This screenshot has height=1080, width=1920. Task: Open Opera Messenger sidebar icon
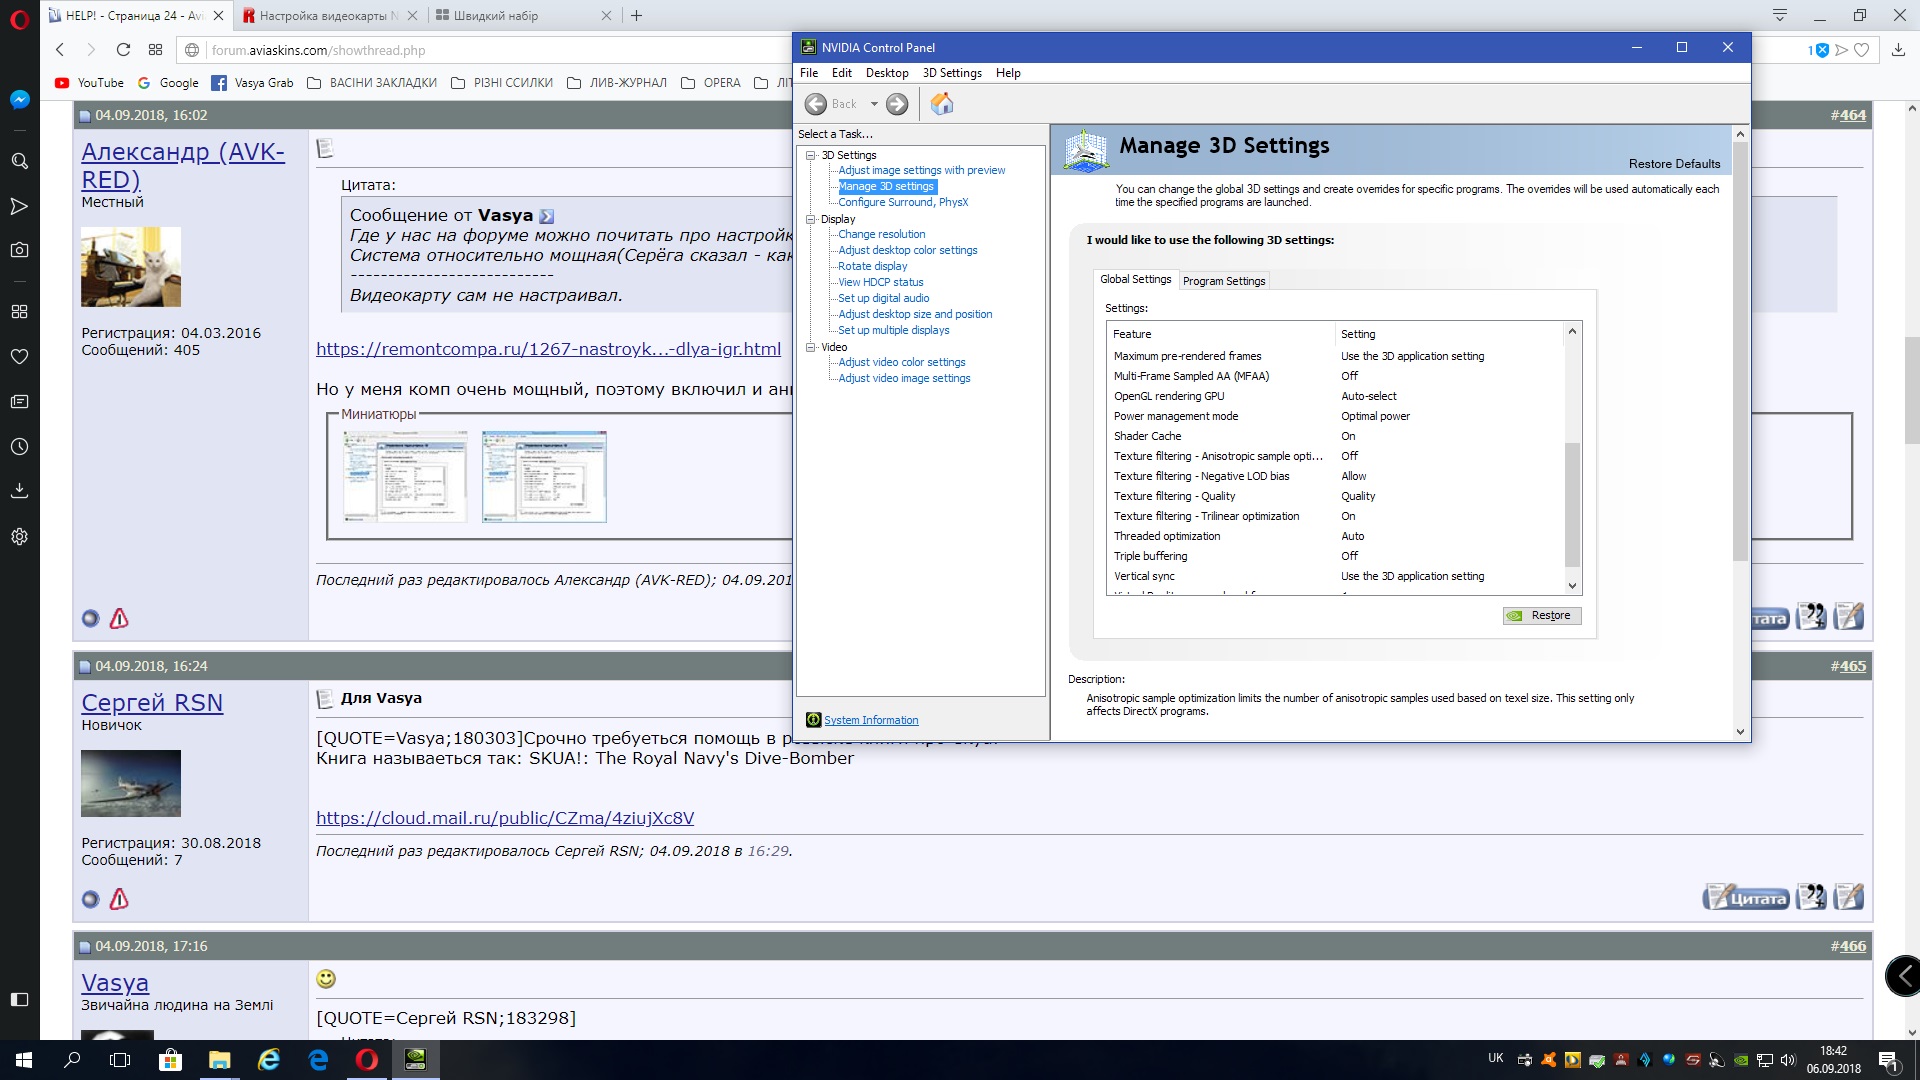pyautogui.click(x=19, y=99)
